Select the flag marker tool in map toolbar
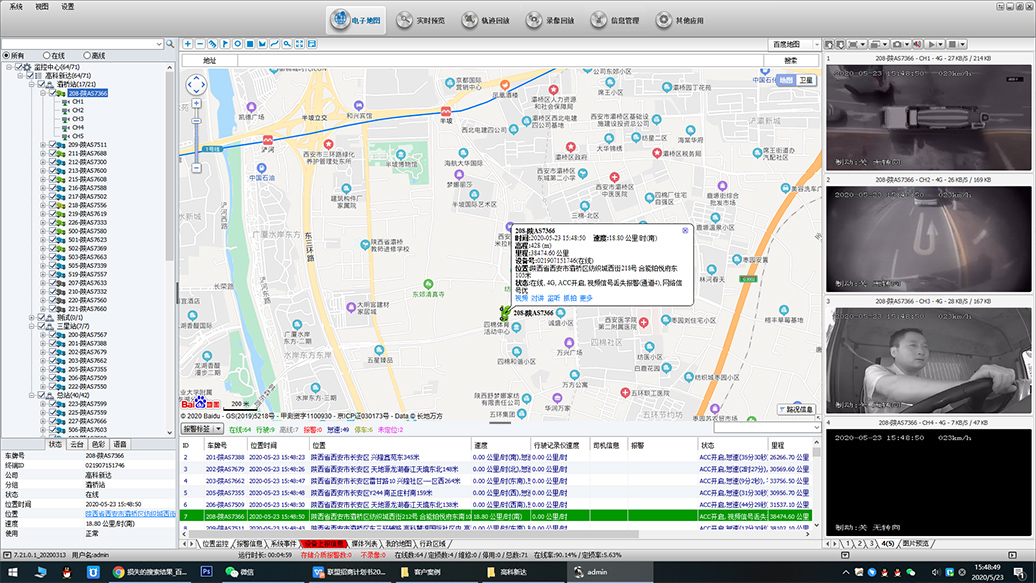 click(225, 44)
